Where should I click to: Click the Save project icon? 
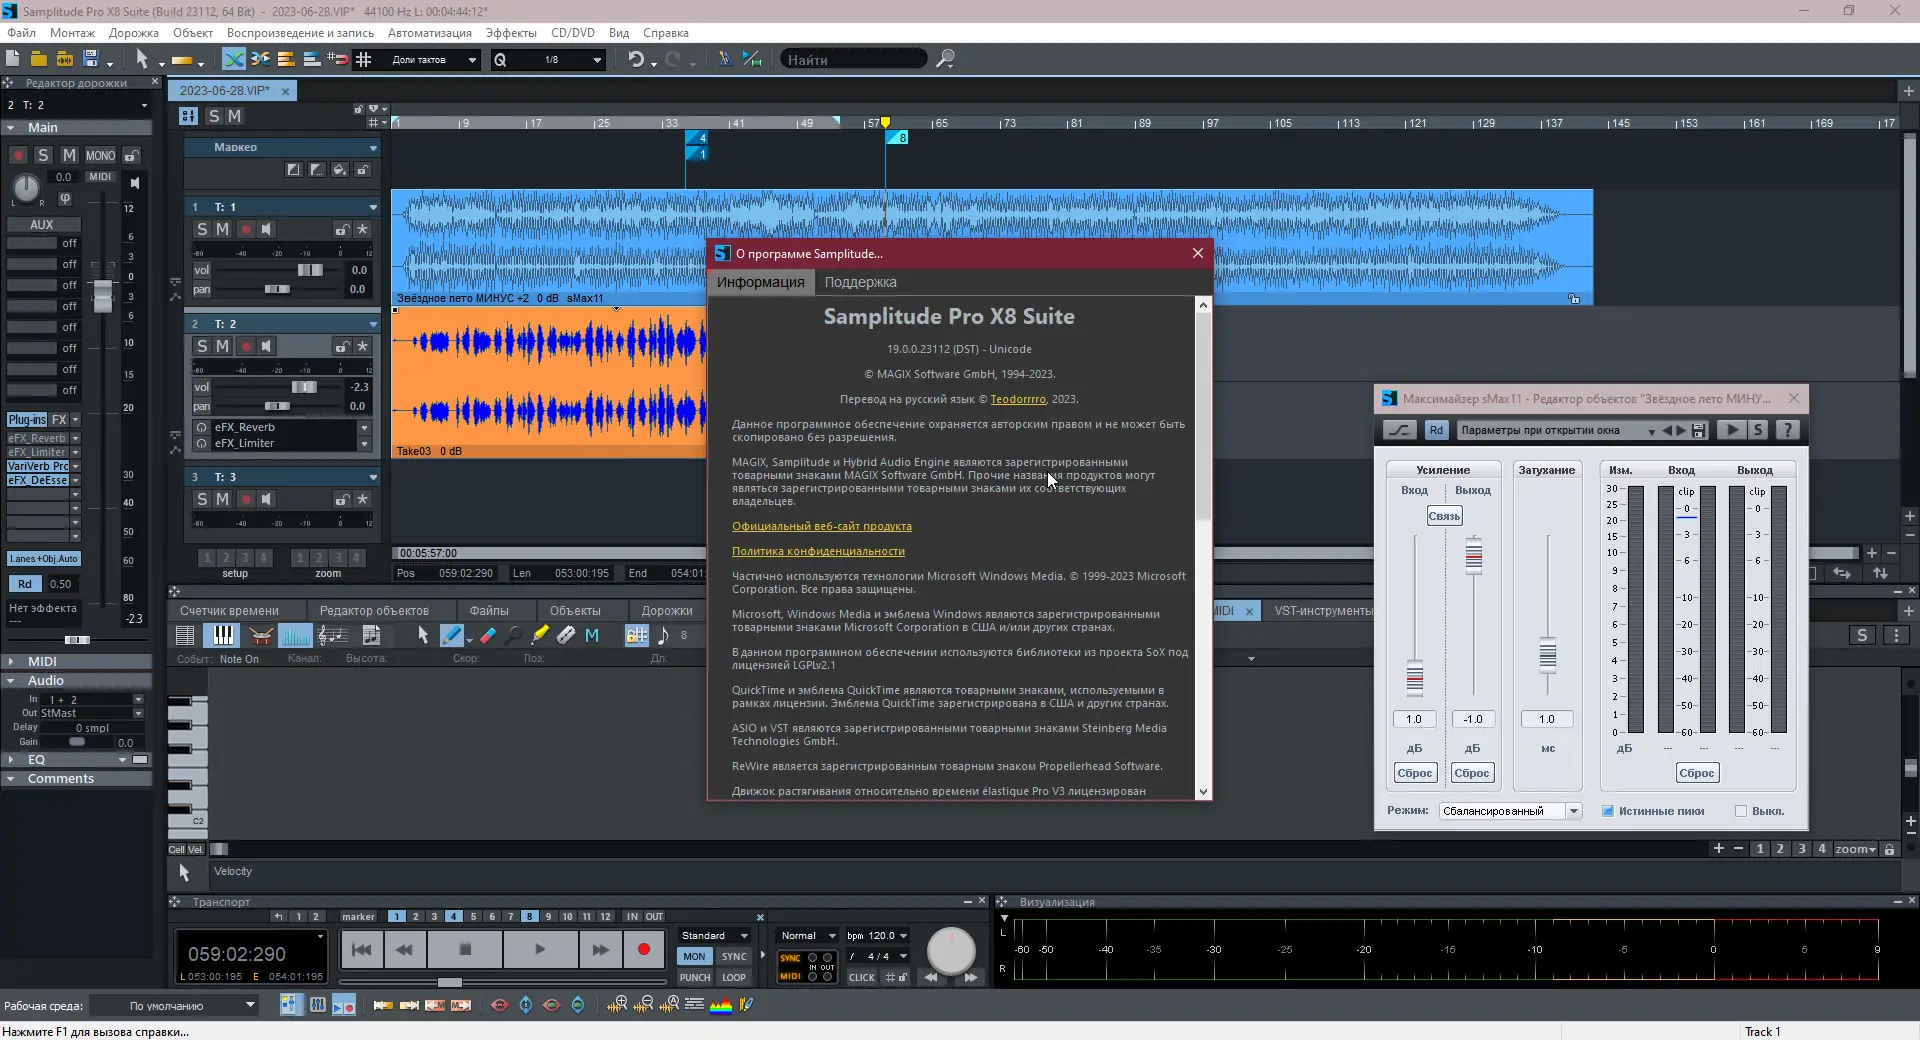click(x=89, y=59)
